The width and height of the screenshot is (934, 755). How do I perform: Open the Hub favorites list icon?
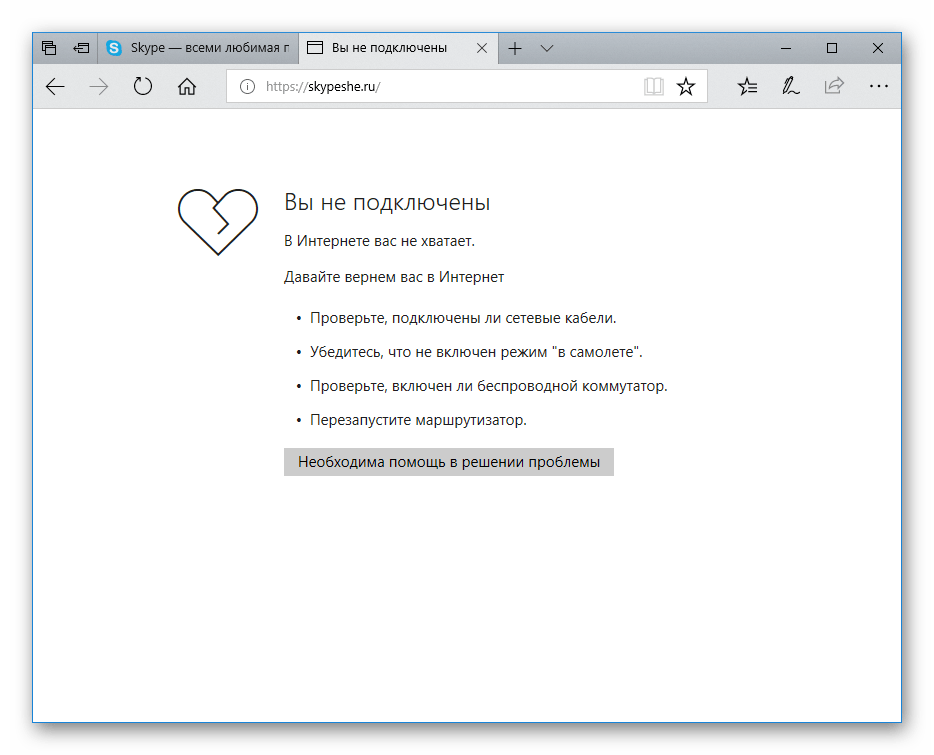747,86
